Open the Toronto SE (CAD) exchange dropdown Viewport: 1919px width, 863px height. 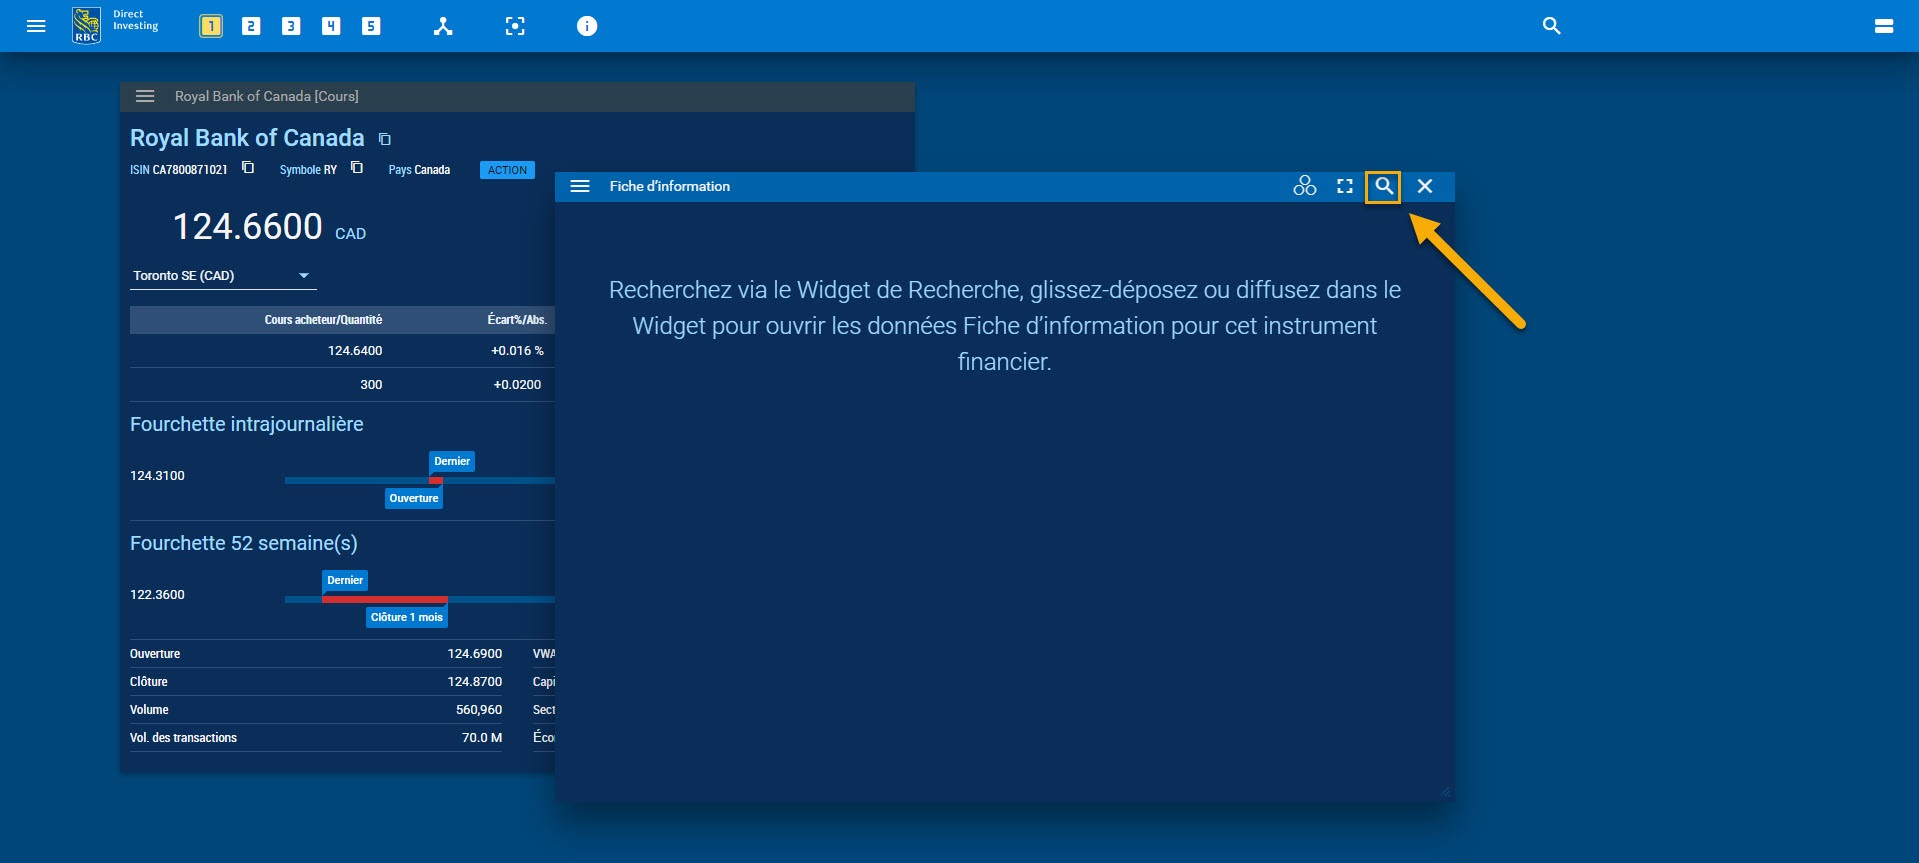[223, 276]
